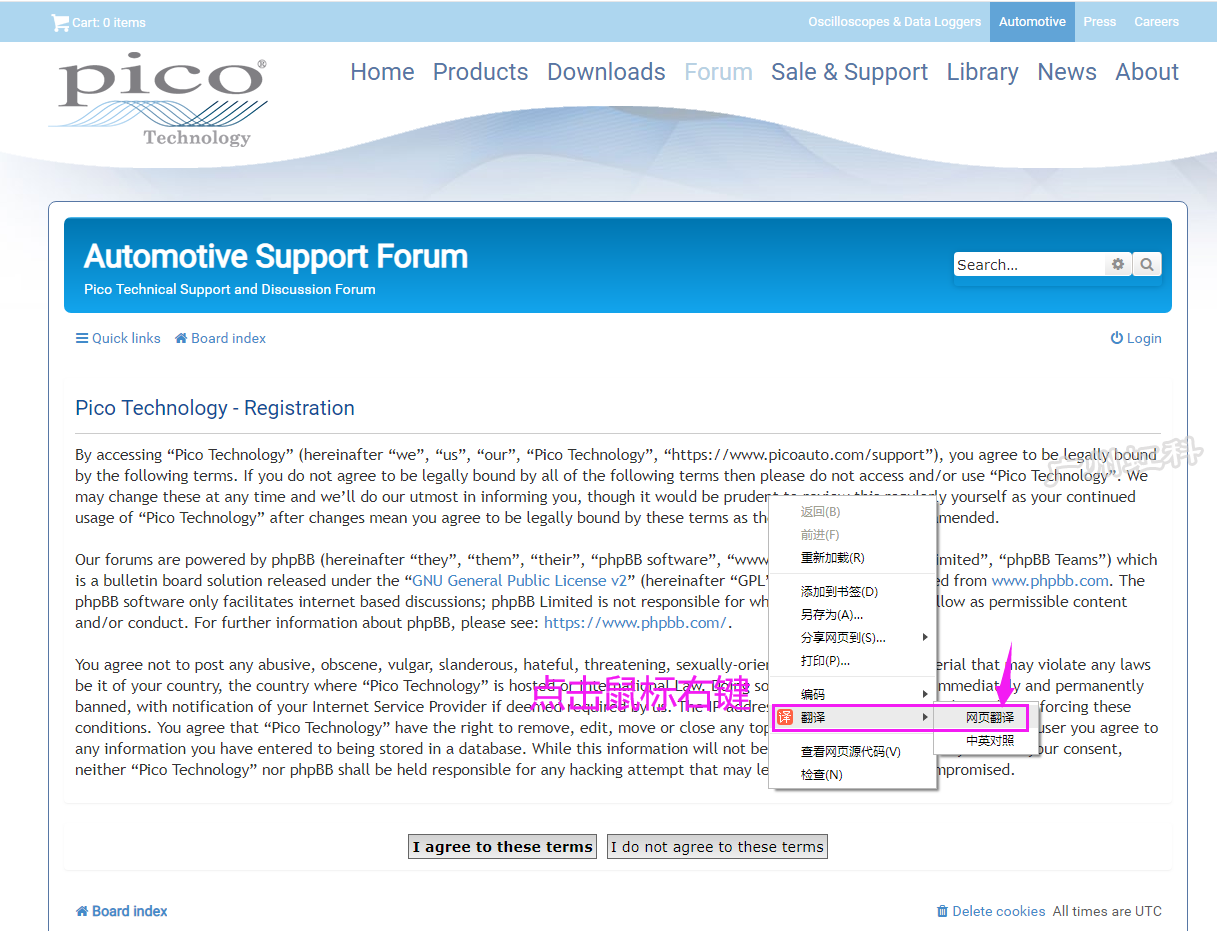Open the Downloads menu
The image size is (1217, 931).
(x=606, y=72)
